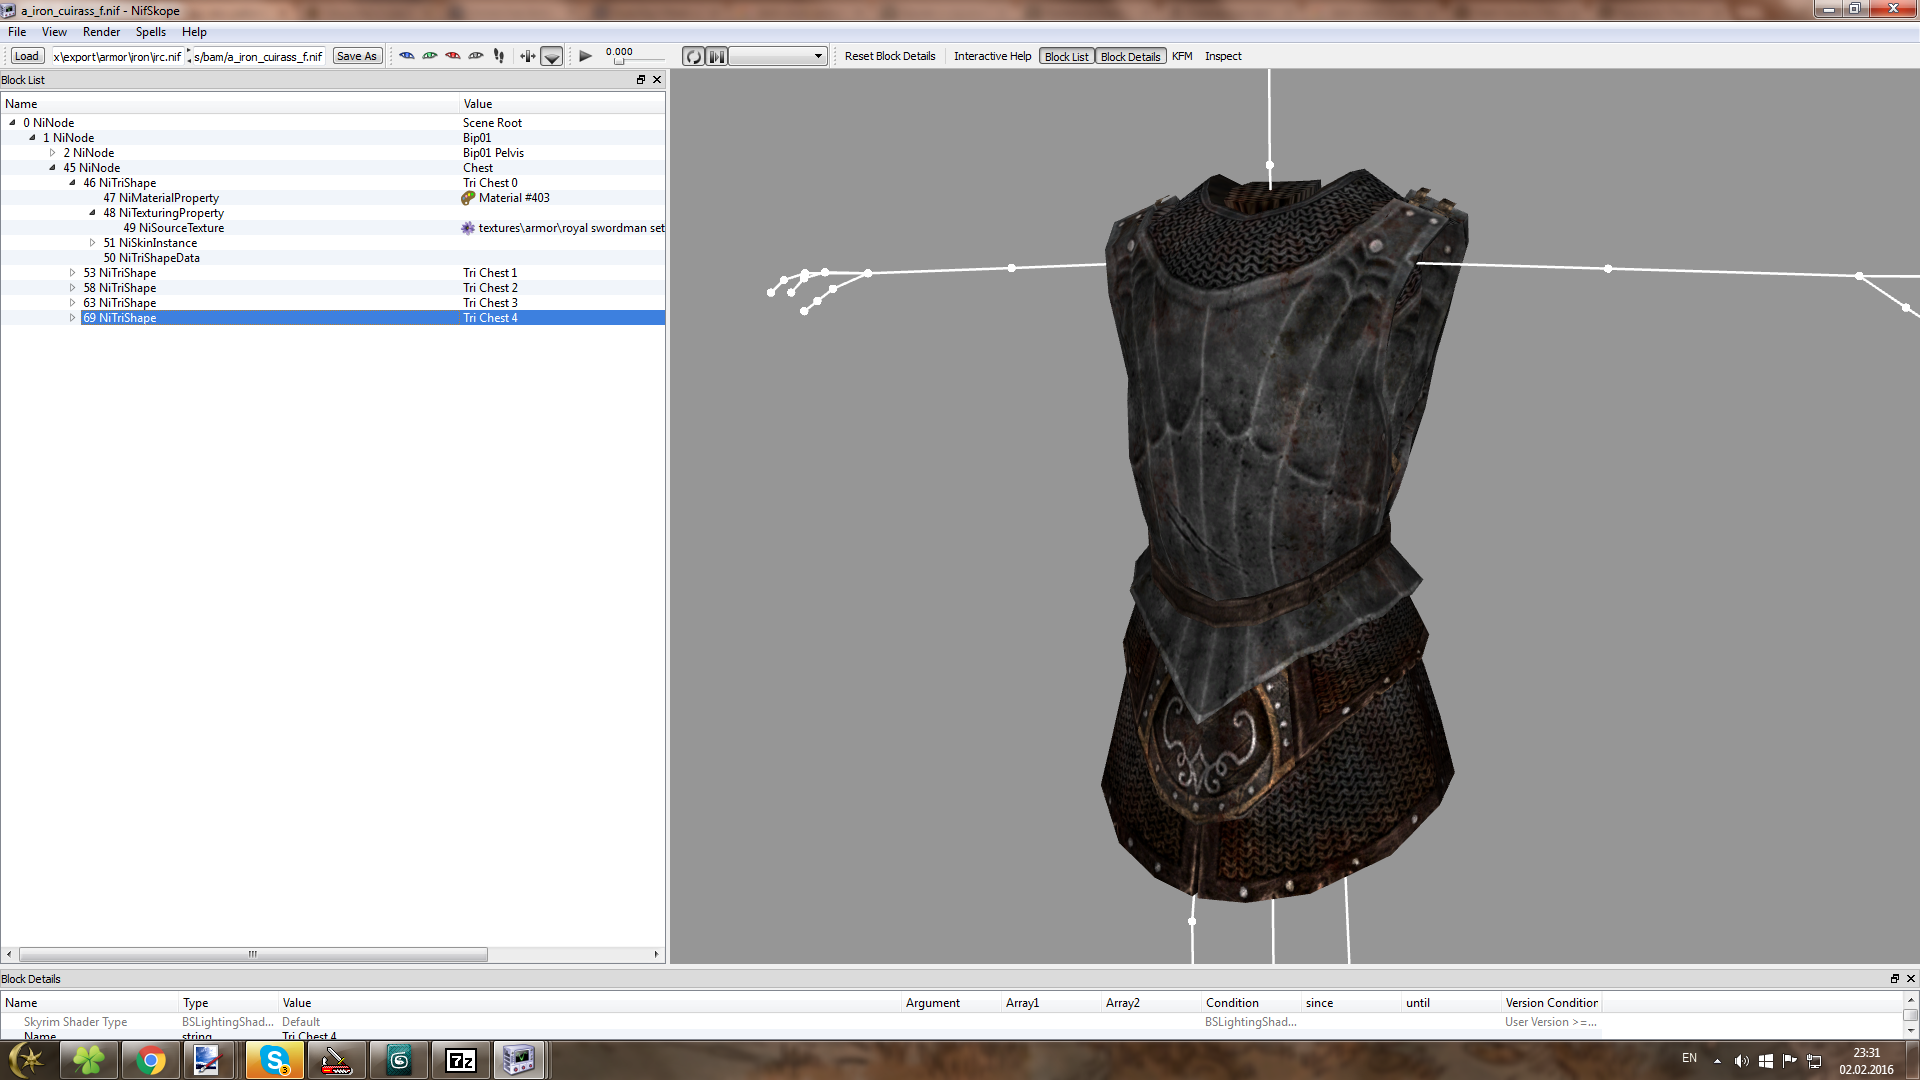The width and height of the screenshot is (1920, 1080).
Task: Float the Block Details panel
Action: (x=1894, y=979)
